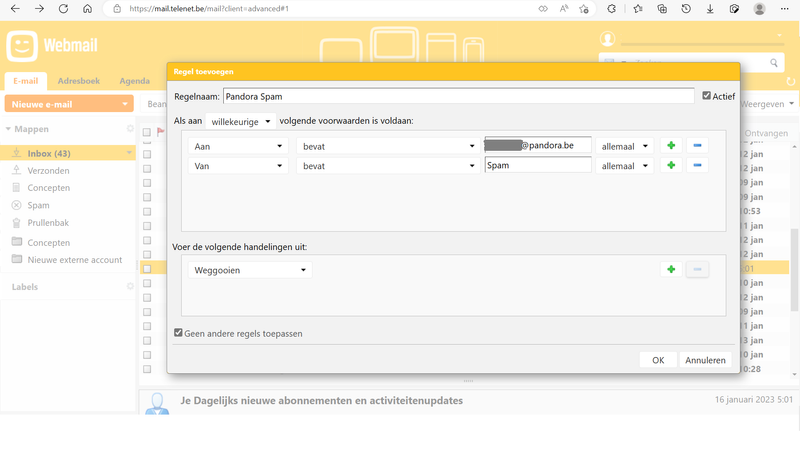The height and width of the screenshot is (450, 800).
Task: Open the Prullenbak folder
Action: [48, 223]
